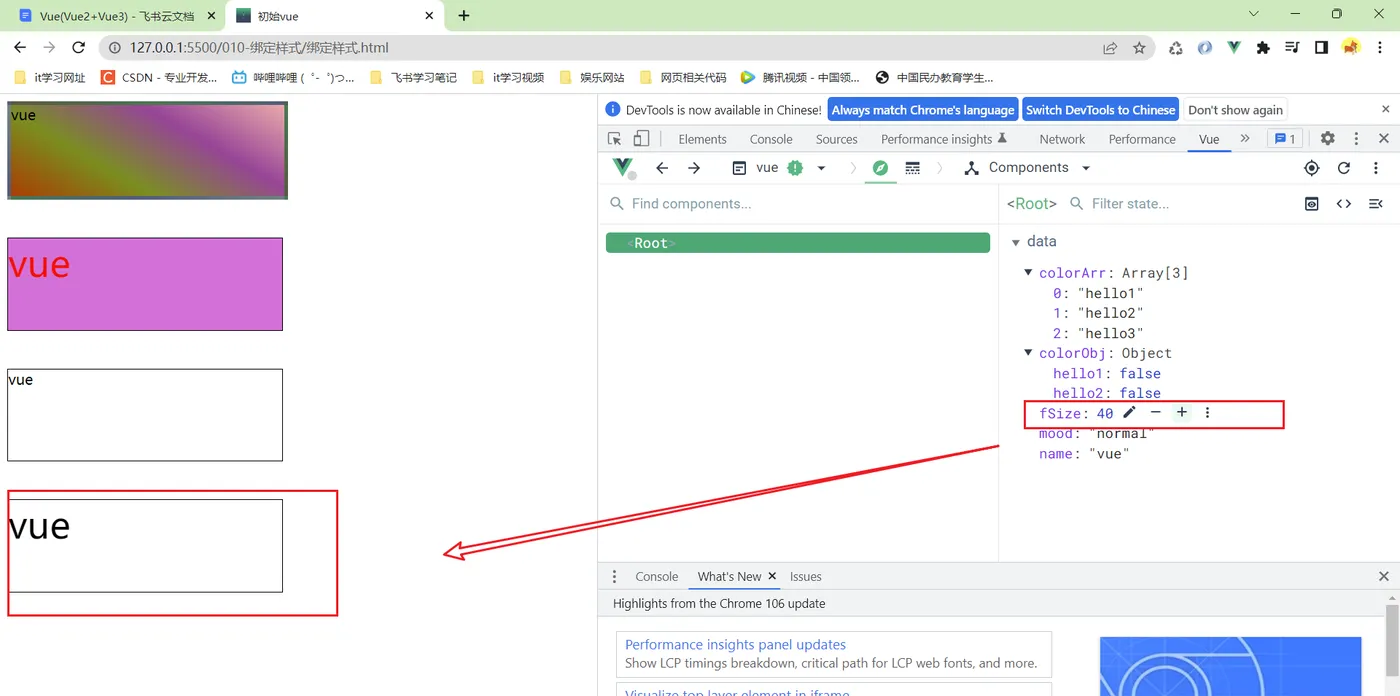Viewport: 1400px width, 696px height.
Task: Click scroll to component eye icon
Action: coord(1312,204)
